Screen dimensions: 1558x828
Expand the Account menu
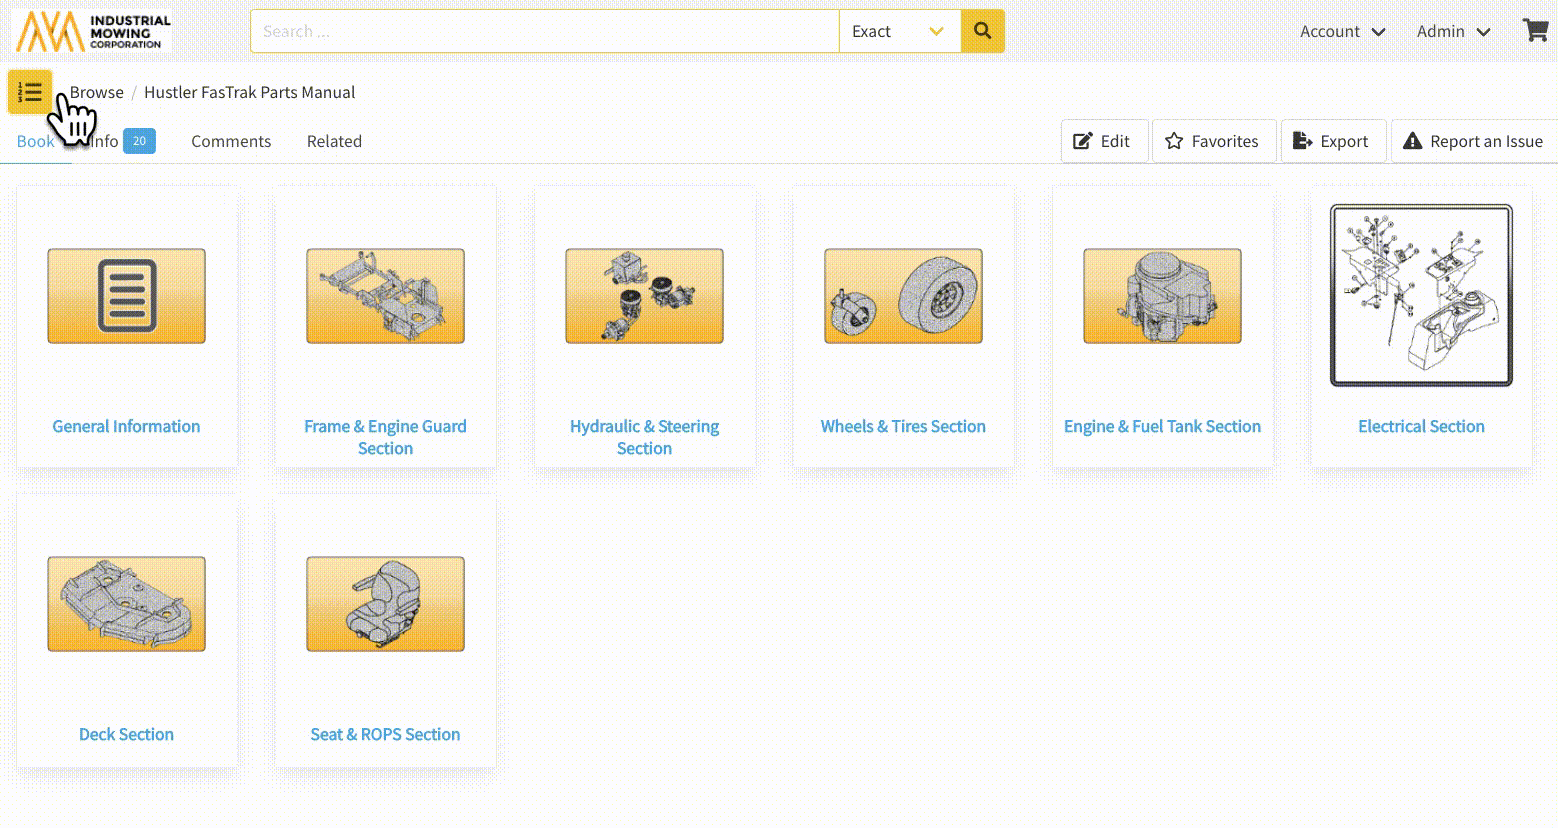tap(1342, 31)
